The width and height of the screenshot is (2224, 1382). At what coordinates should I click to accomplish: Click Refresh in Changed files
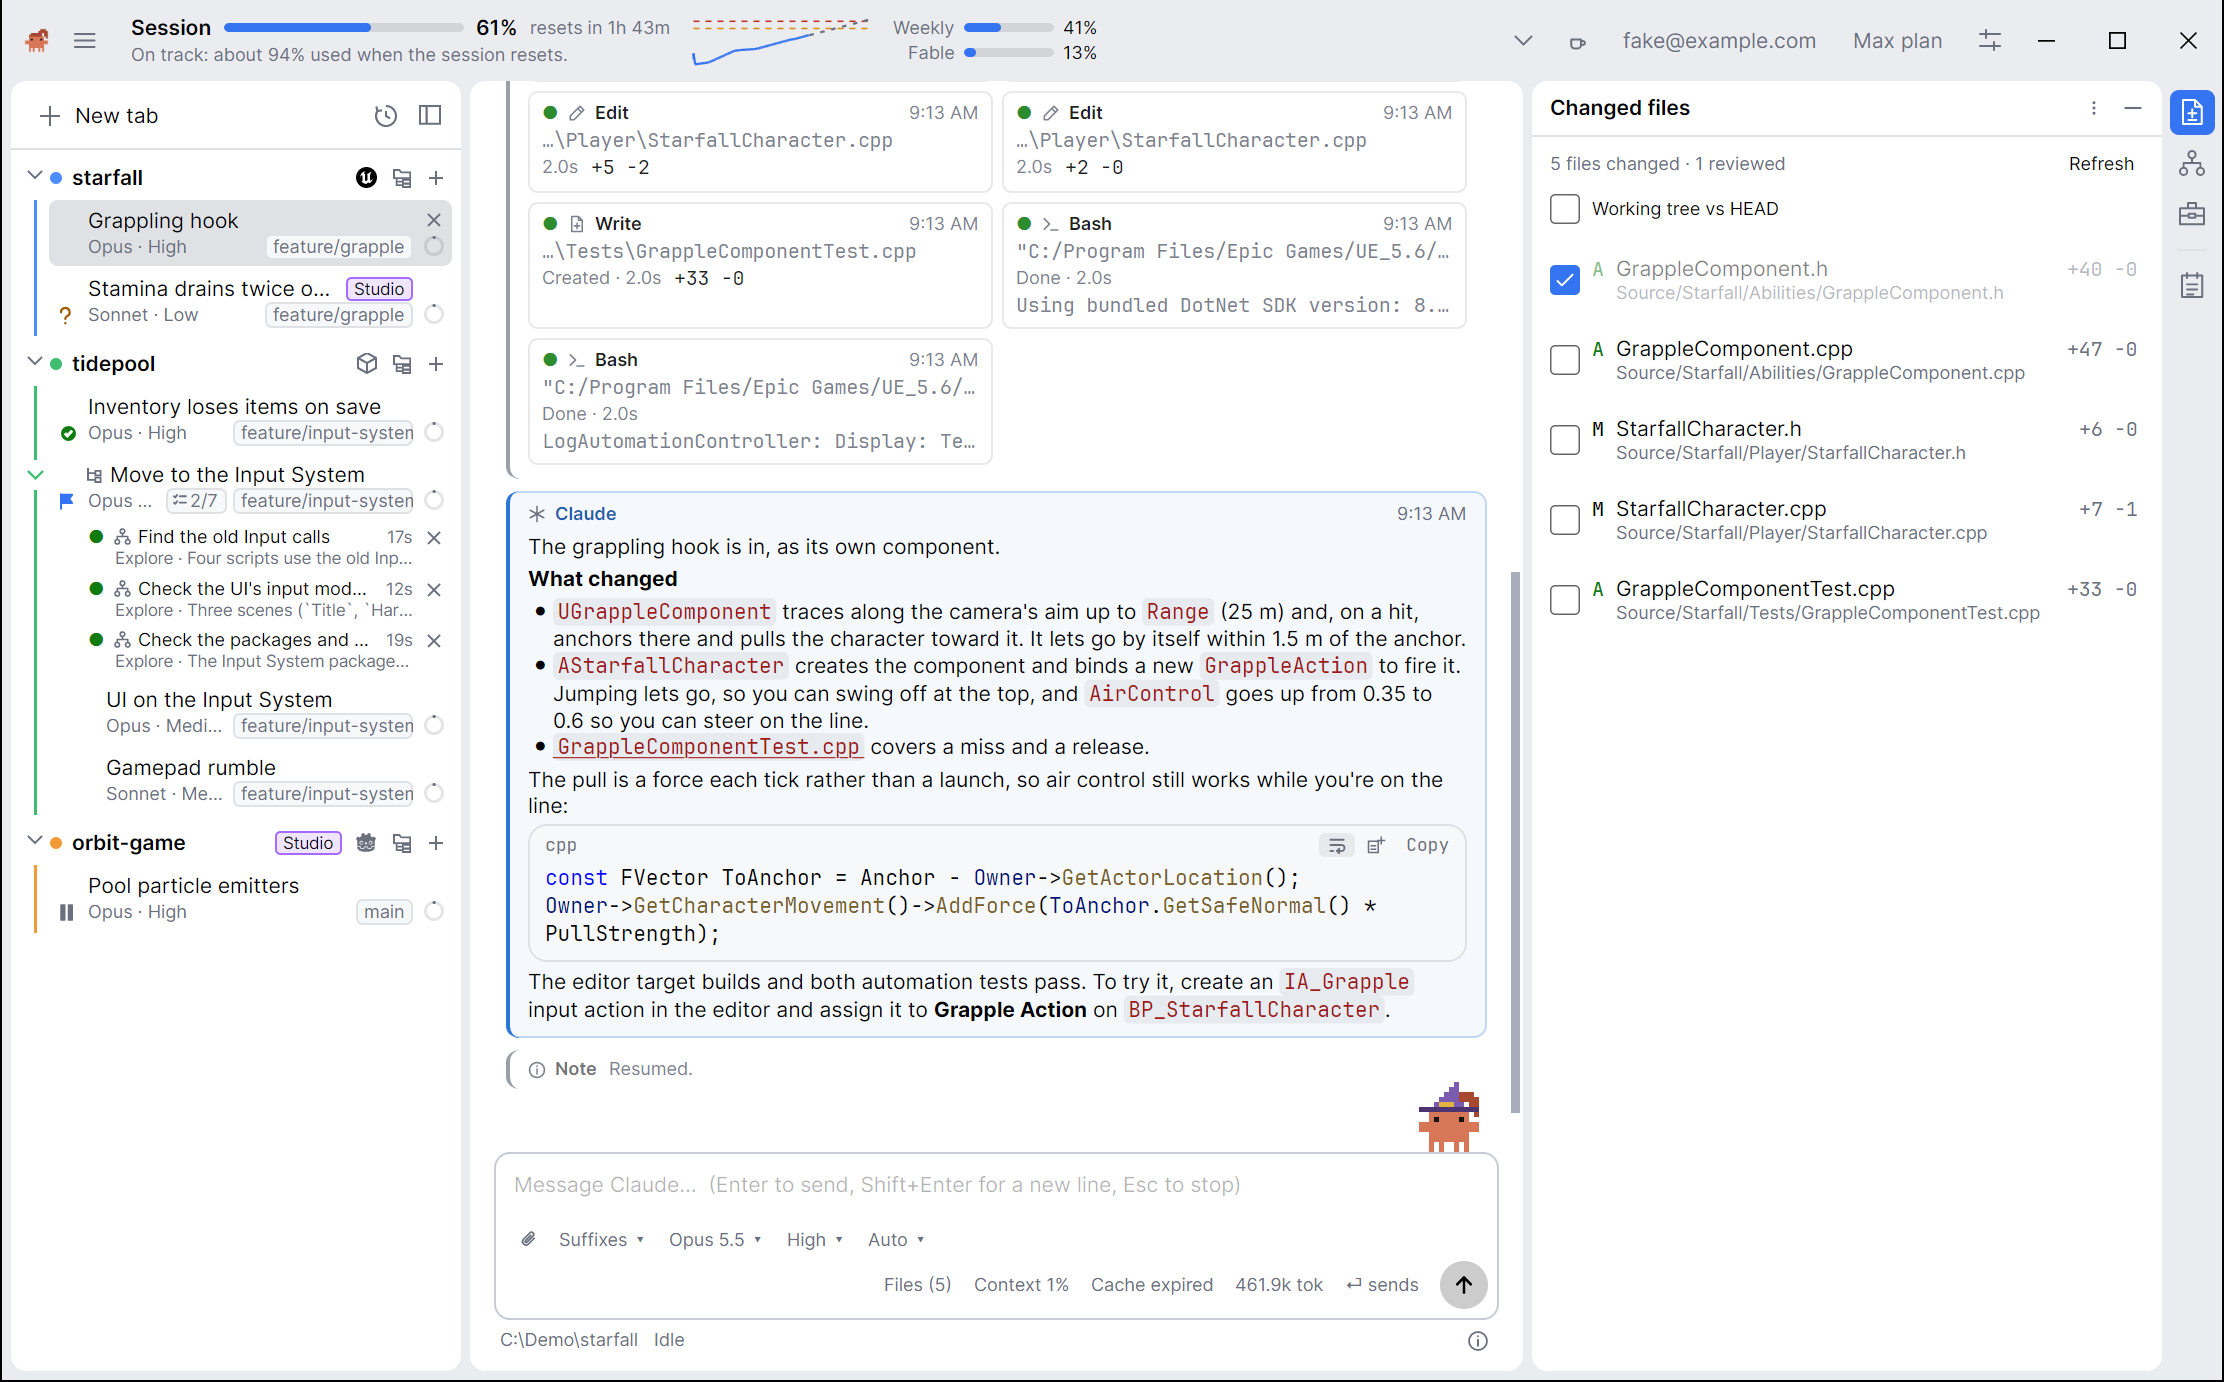tap(2101, 164)
